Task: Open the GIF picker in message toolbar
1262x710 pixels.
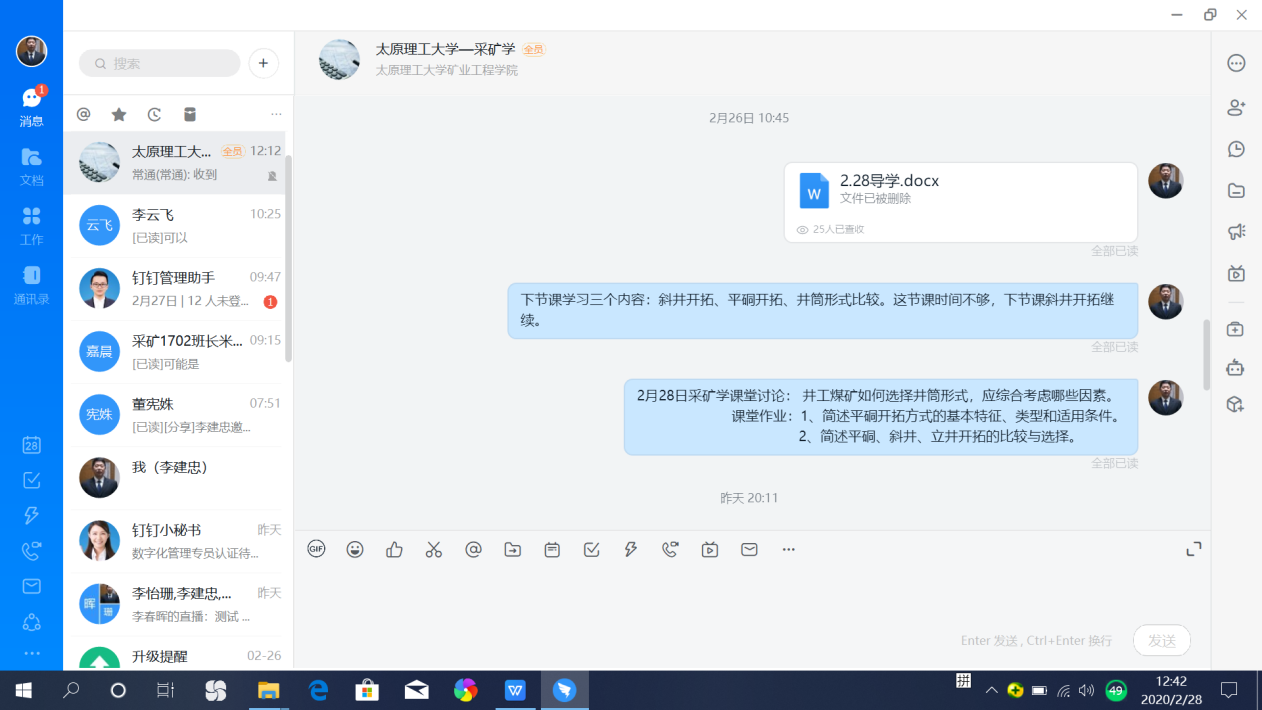Action: 316,549
